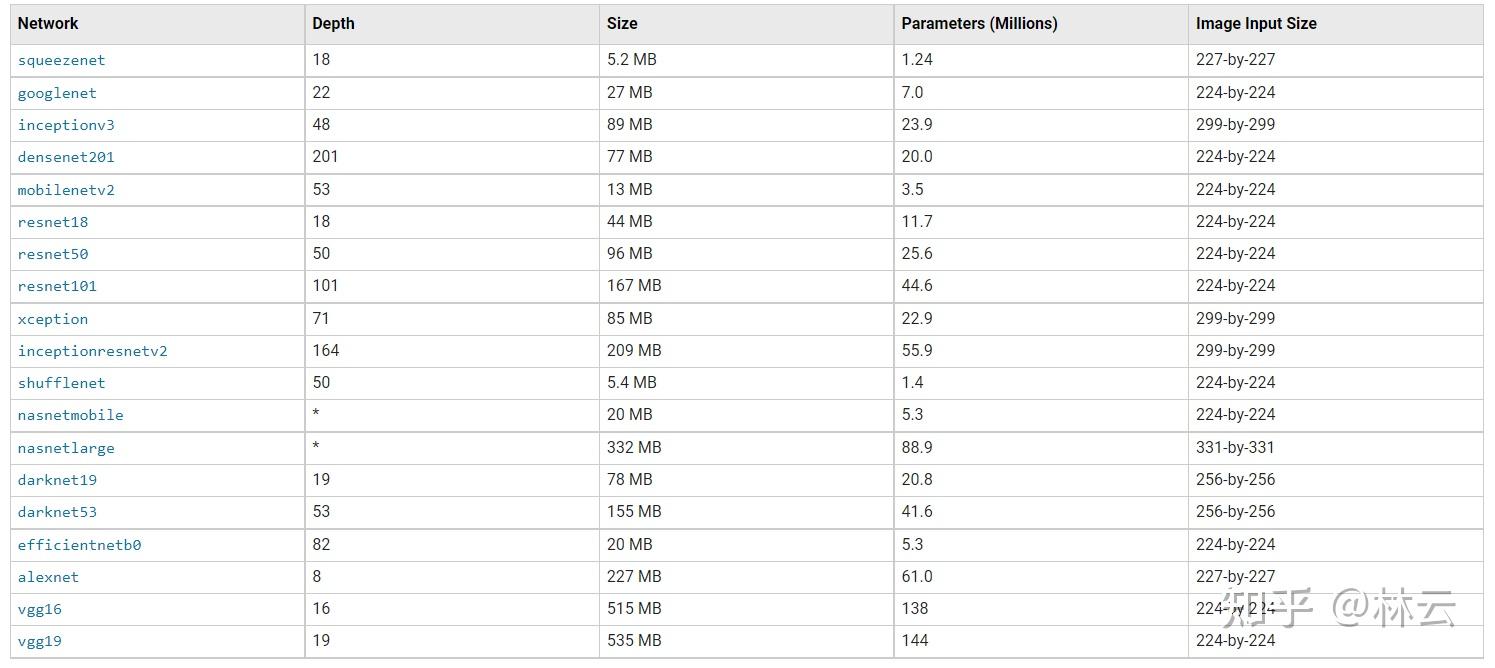
Task: Open the densenet201 link
Action: pyautogui.click(x=66, y=157)
